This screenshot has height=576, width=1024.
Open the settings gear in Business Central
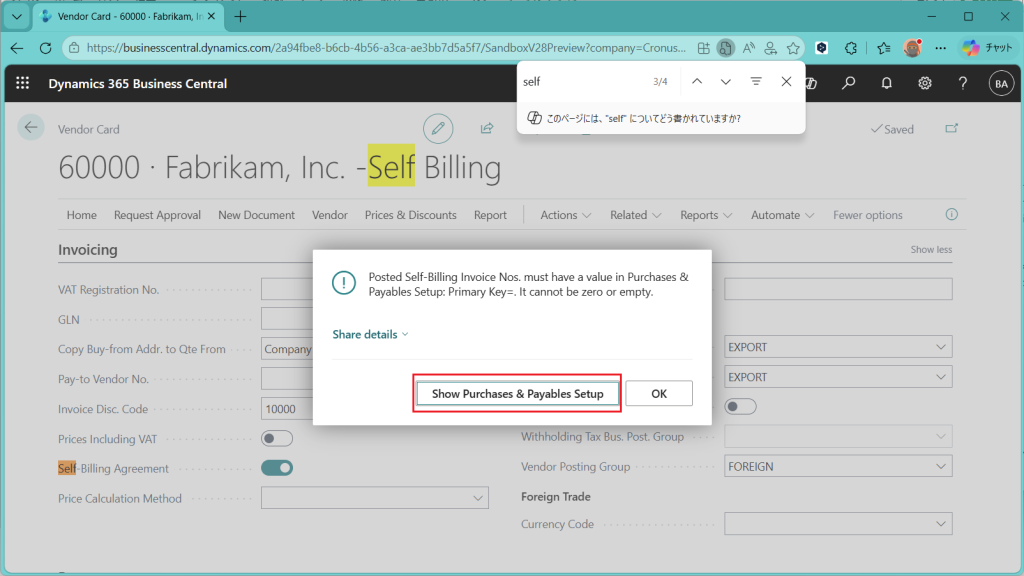click(925, 84)
